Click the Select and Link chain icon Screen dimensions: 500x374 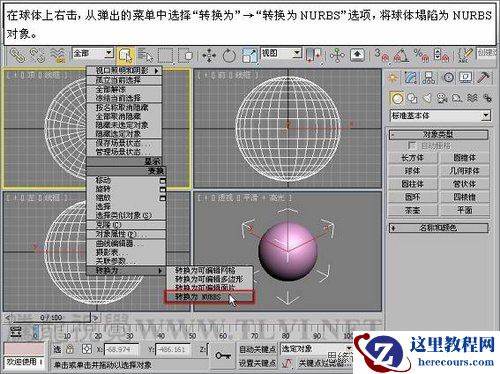pos(17,55)
